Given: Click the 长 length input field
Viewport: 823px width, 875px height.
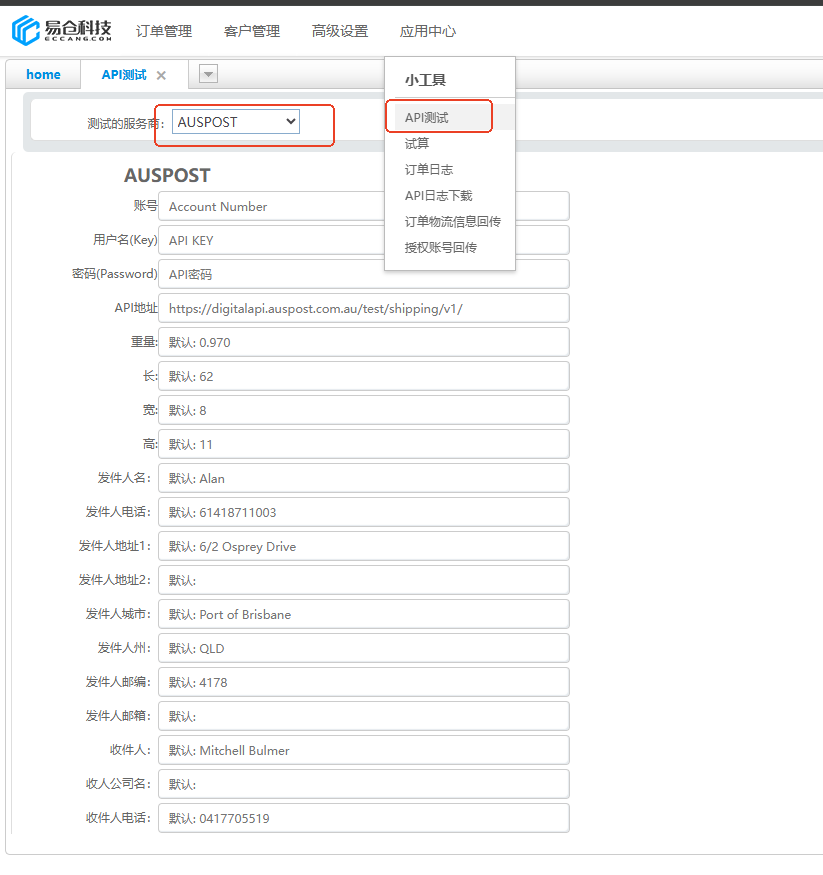Looking at the screenshot, I should click(364, 377).
